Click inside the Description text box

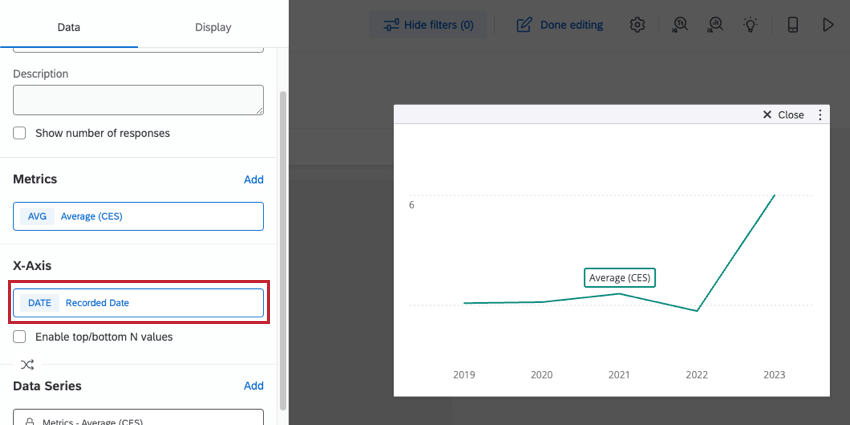138,100
